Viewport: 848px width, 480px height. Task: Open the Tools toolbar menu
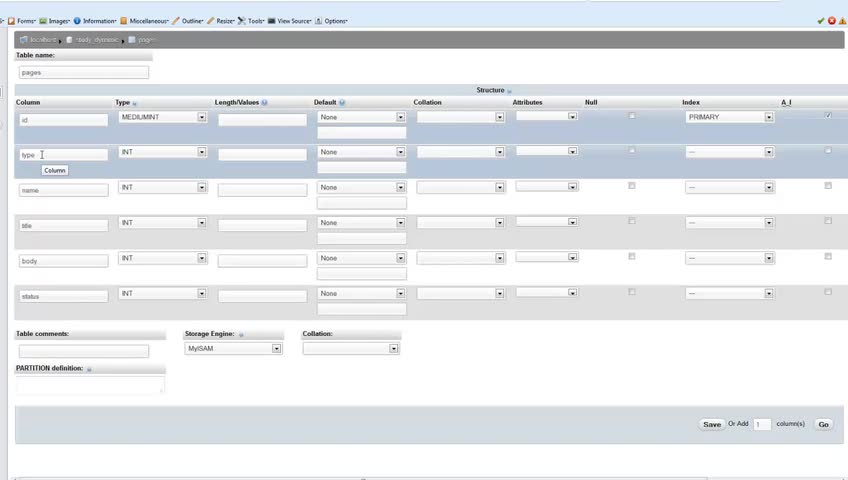pyautogui.click(x=251, y=21)
